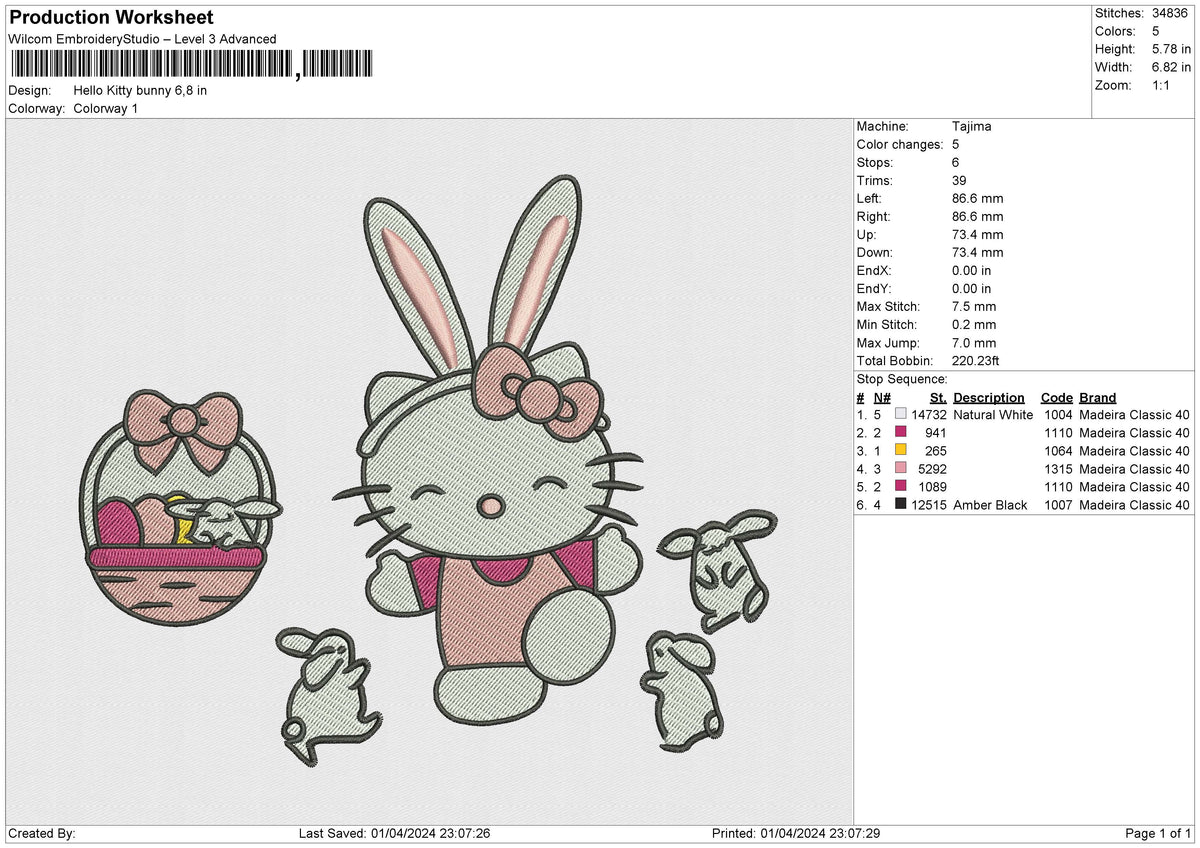Select code 1004 in the stop sequence

1056,414
